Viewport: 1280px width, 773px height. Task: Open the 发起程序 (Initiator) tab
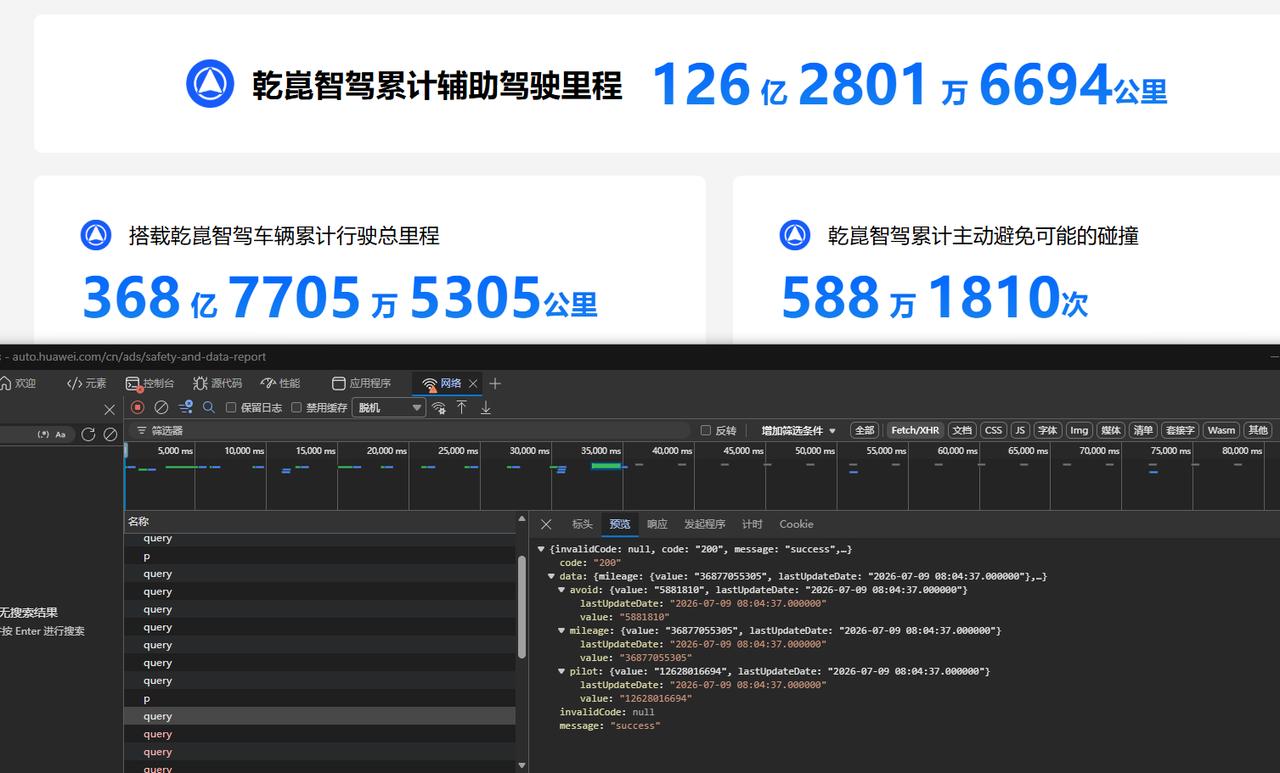click(x=705, y=524)
